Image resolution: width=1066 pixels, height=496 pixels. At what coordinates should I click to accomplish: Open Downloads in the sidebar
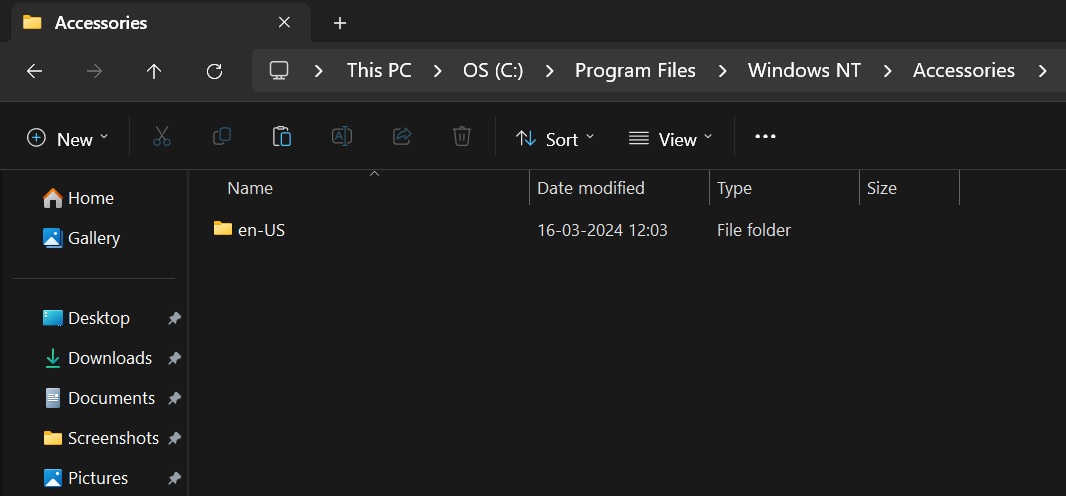tap(109, 358)
